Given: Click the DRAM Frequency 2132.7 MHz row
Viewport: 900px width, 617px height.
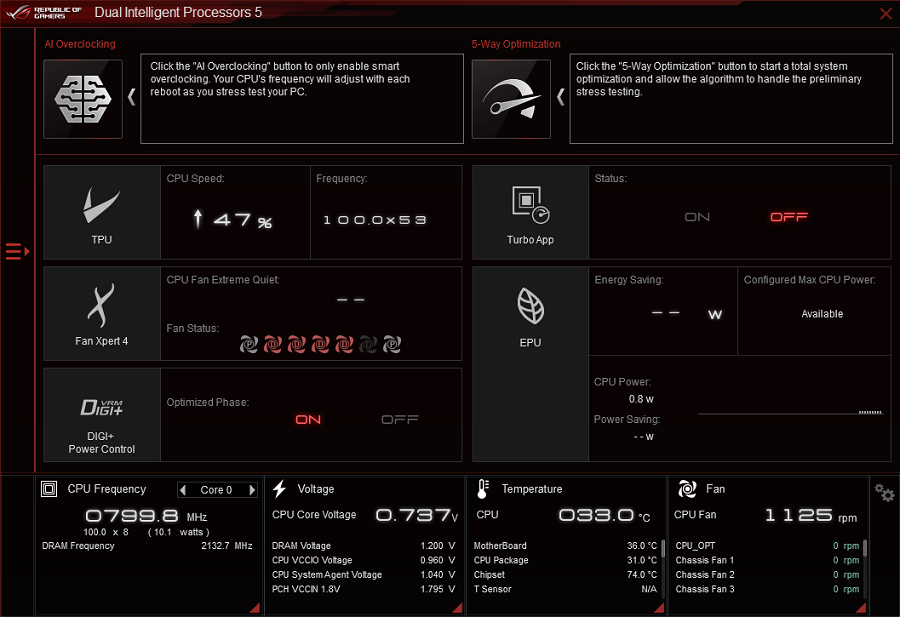Looking at the screenshot, I should point(147,546).
